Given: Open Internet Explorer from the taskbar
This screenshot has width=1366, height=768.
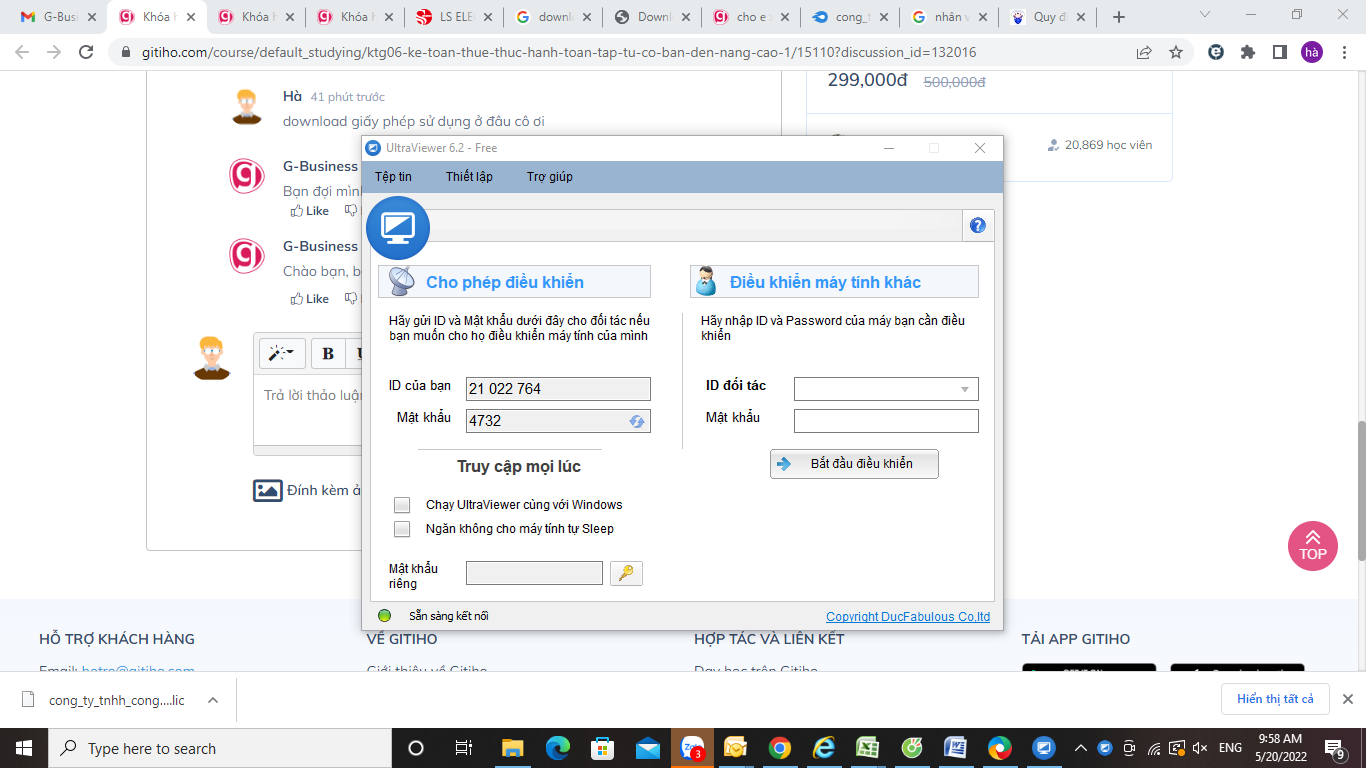Looking at the screenshot, I should tap(824, 748).
